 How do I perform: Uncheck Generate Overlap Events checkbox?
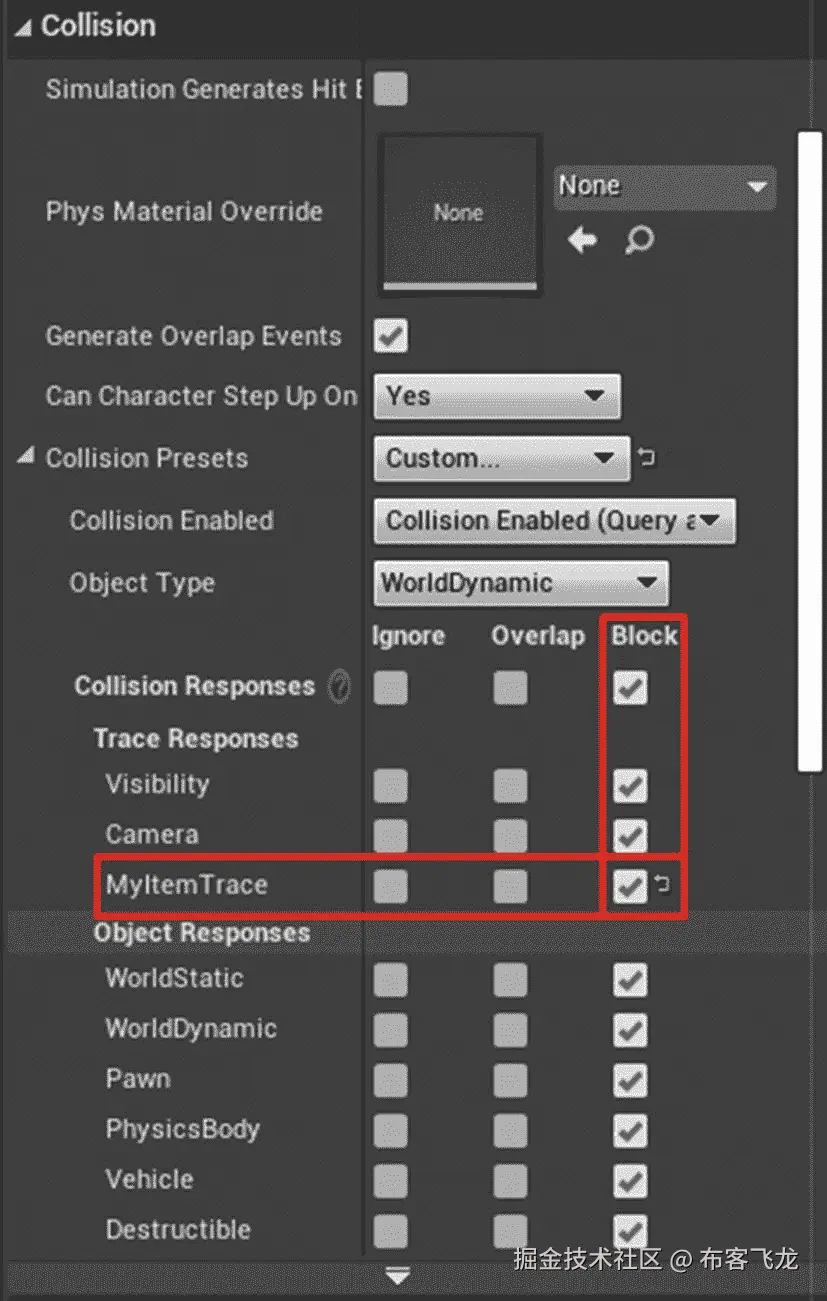tap(391, 336)
